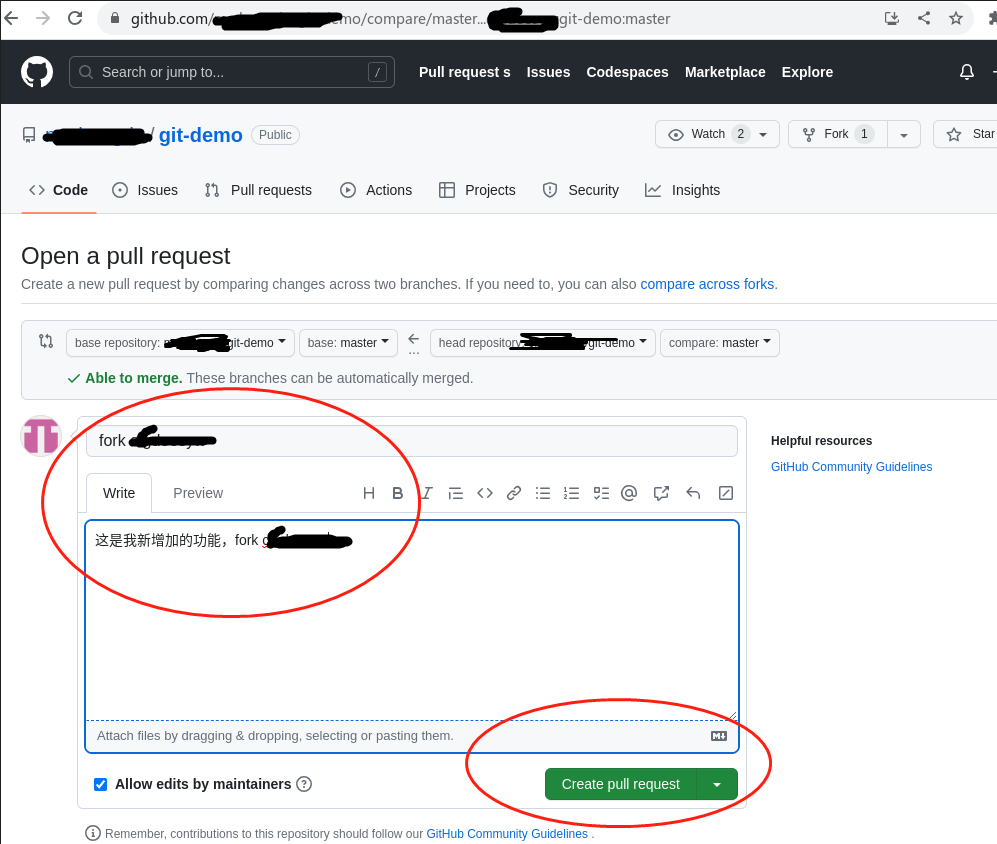This screenshot has width=997, height=844.
Task: Click saved reply arrow icon
Action: 693,493
